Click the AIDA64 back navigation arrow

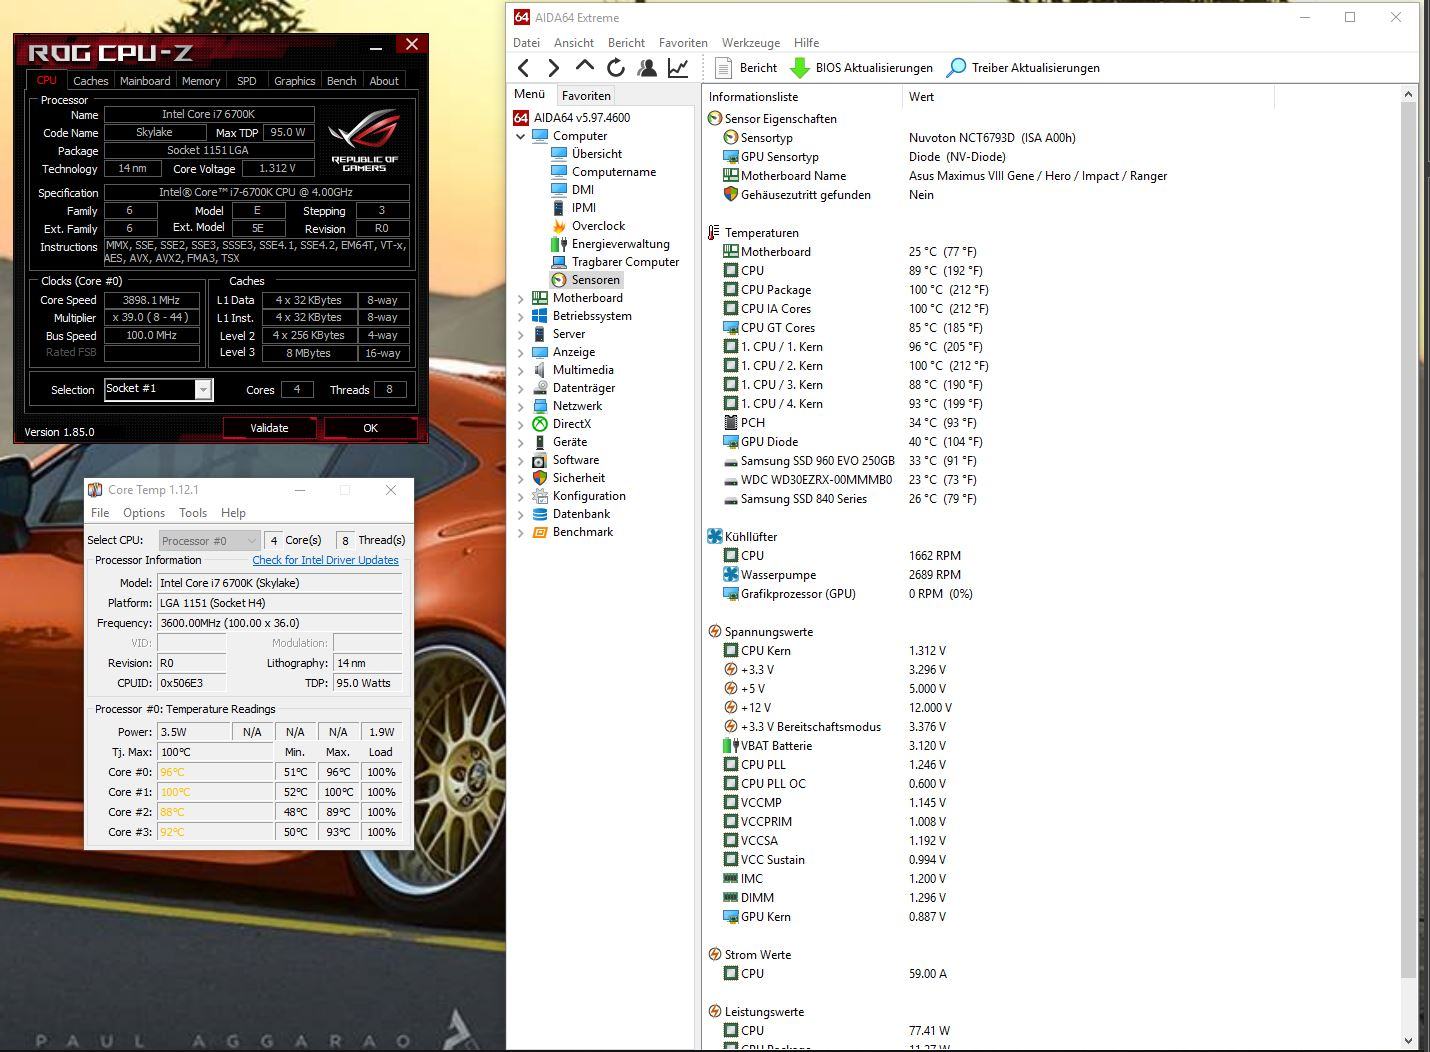(x=524, y=68)
